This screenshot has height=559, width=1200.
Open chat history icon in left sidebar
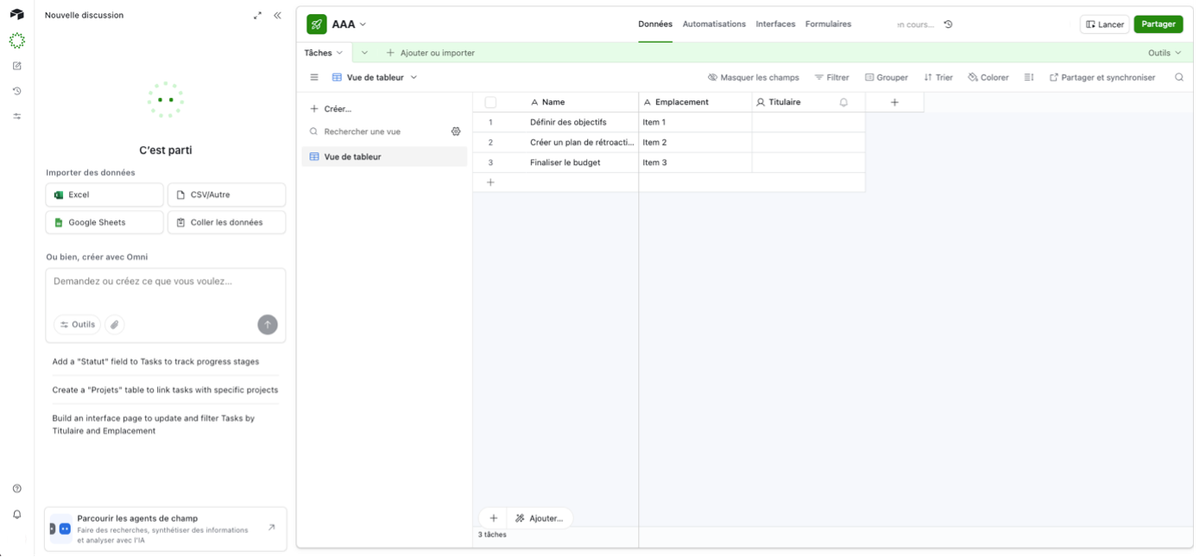[x=17, y=91]
